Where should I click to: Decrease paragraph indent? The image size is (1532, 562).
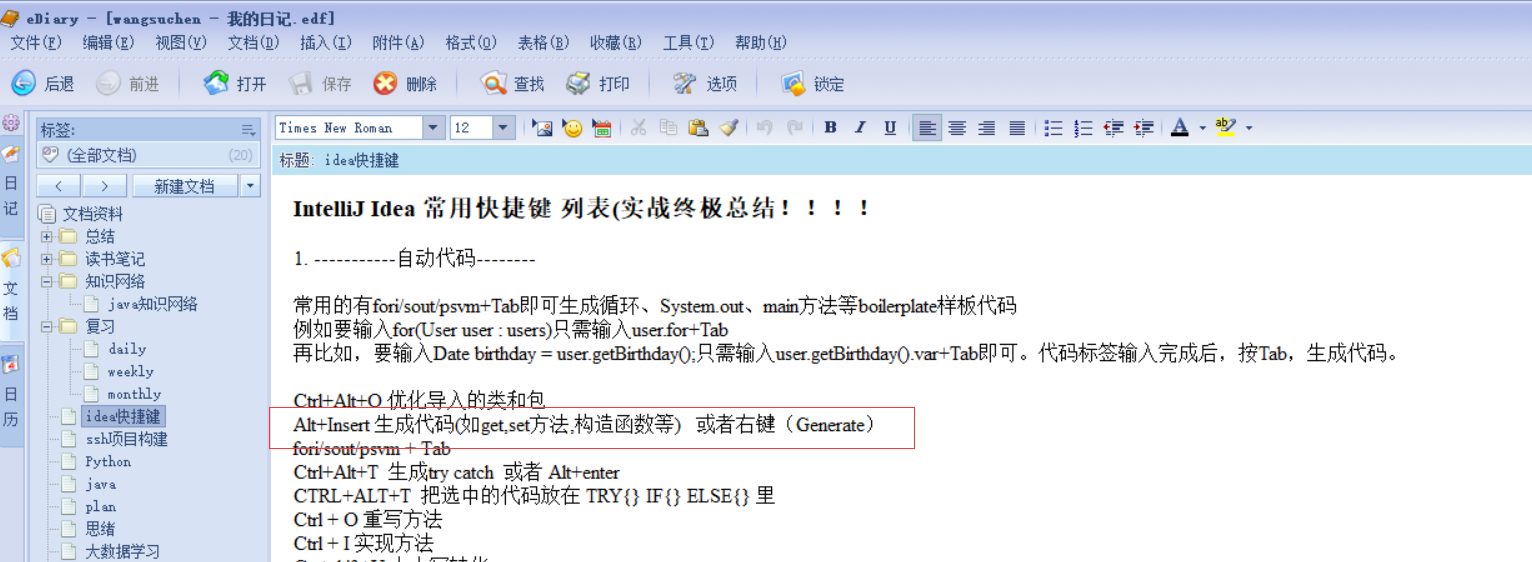pos(1113,128)
